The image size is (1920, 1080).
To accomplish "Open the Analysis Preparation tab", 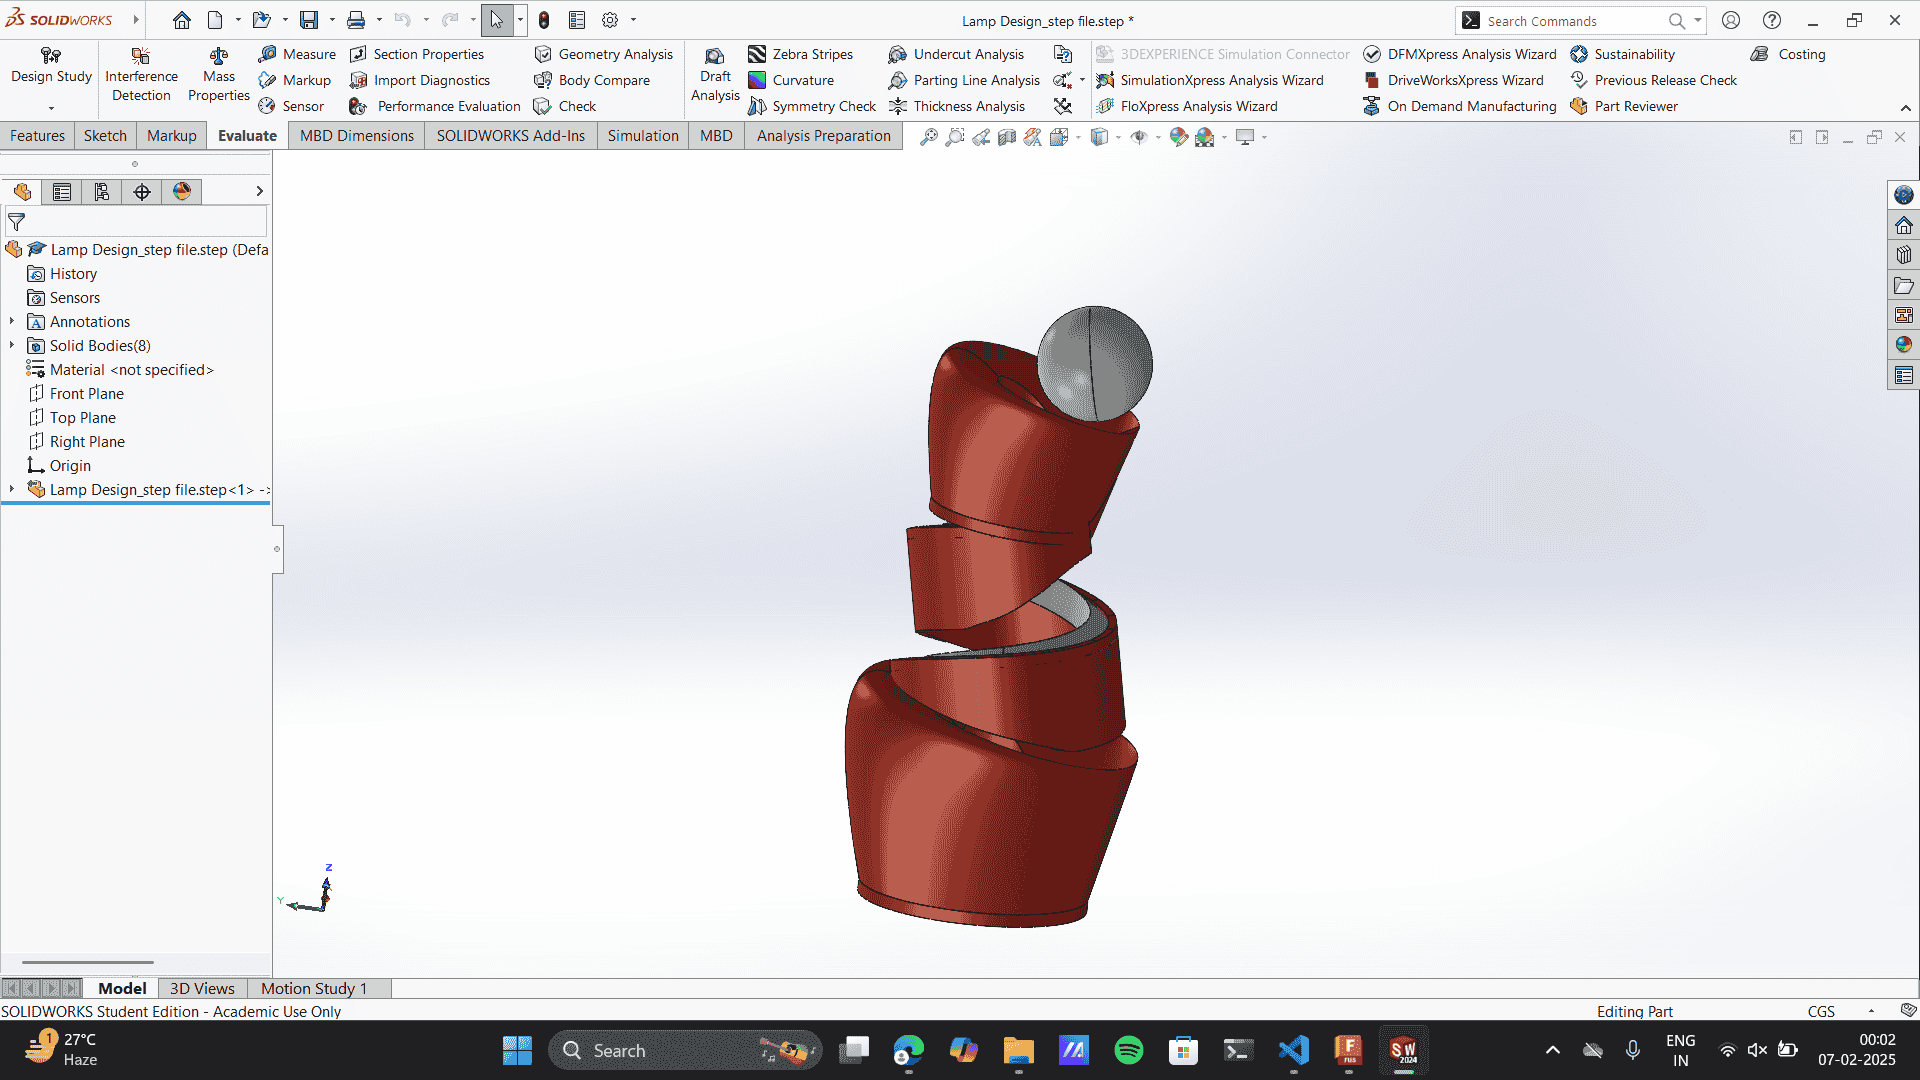I will pyautogui.click(x=824, y=136).
